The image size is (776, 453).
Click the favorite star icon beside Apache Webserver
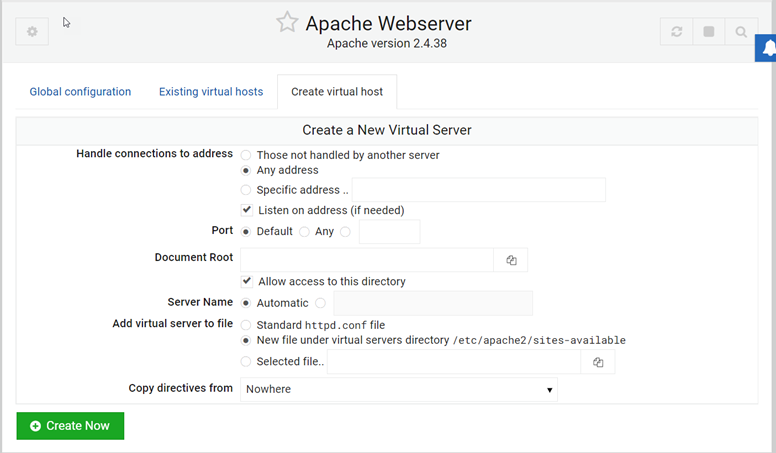tap(287, 23)
